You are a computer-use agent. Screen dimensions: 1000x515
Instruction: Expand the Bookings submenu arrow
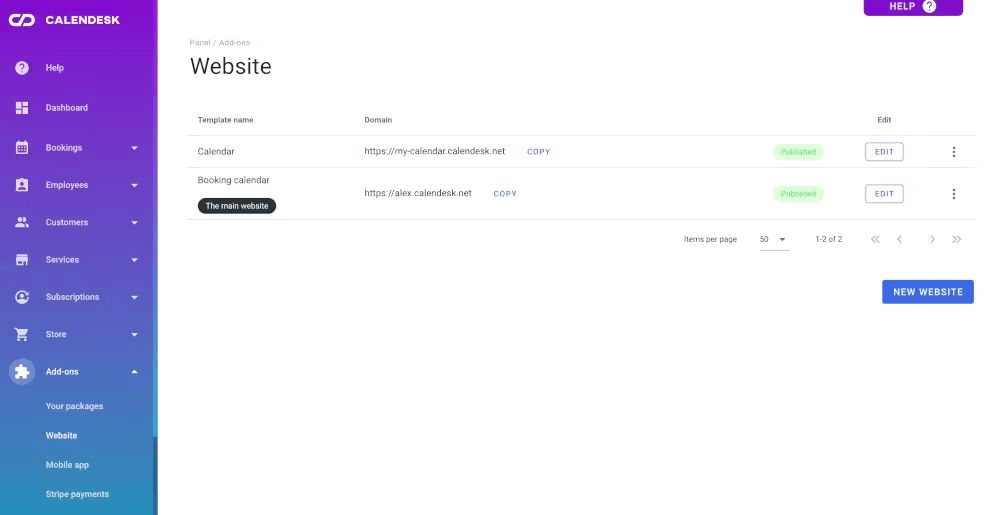134,148
